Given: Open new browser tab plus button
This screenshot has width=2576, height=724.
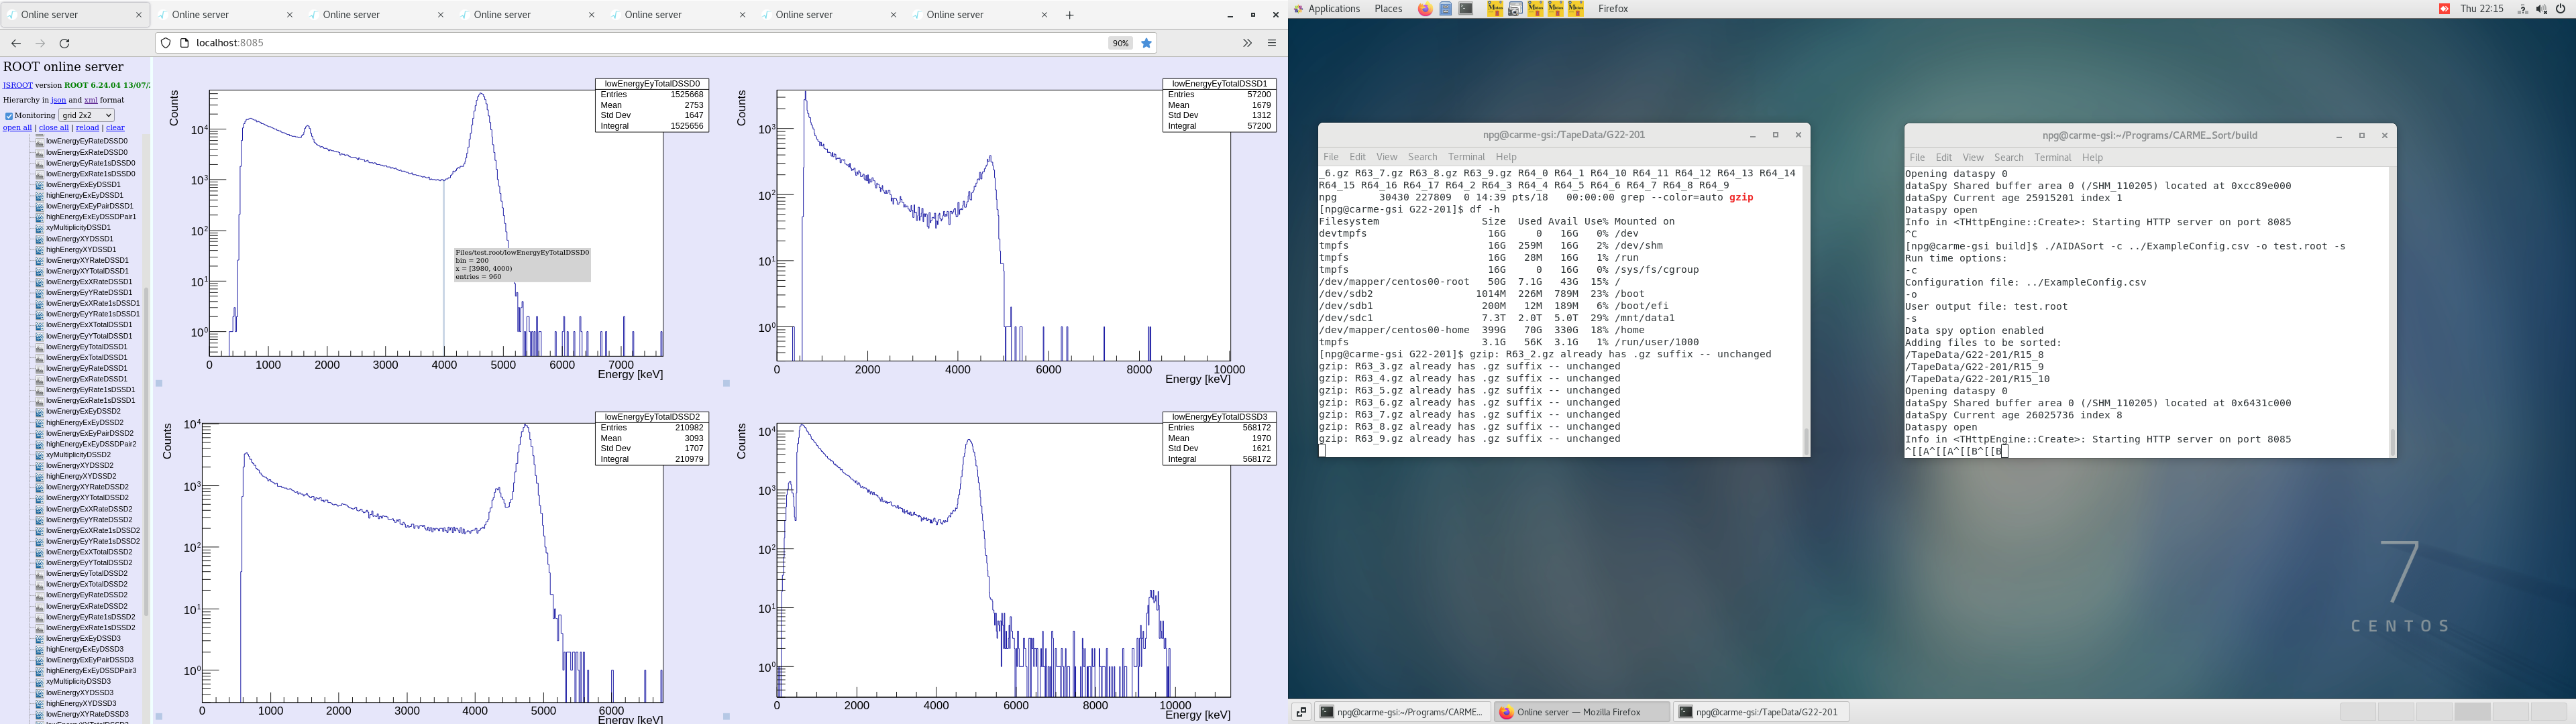Looking at the screenshot, I should click(x=1070, y=15).
